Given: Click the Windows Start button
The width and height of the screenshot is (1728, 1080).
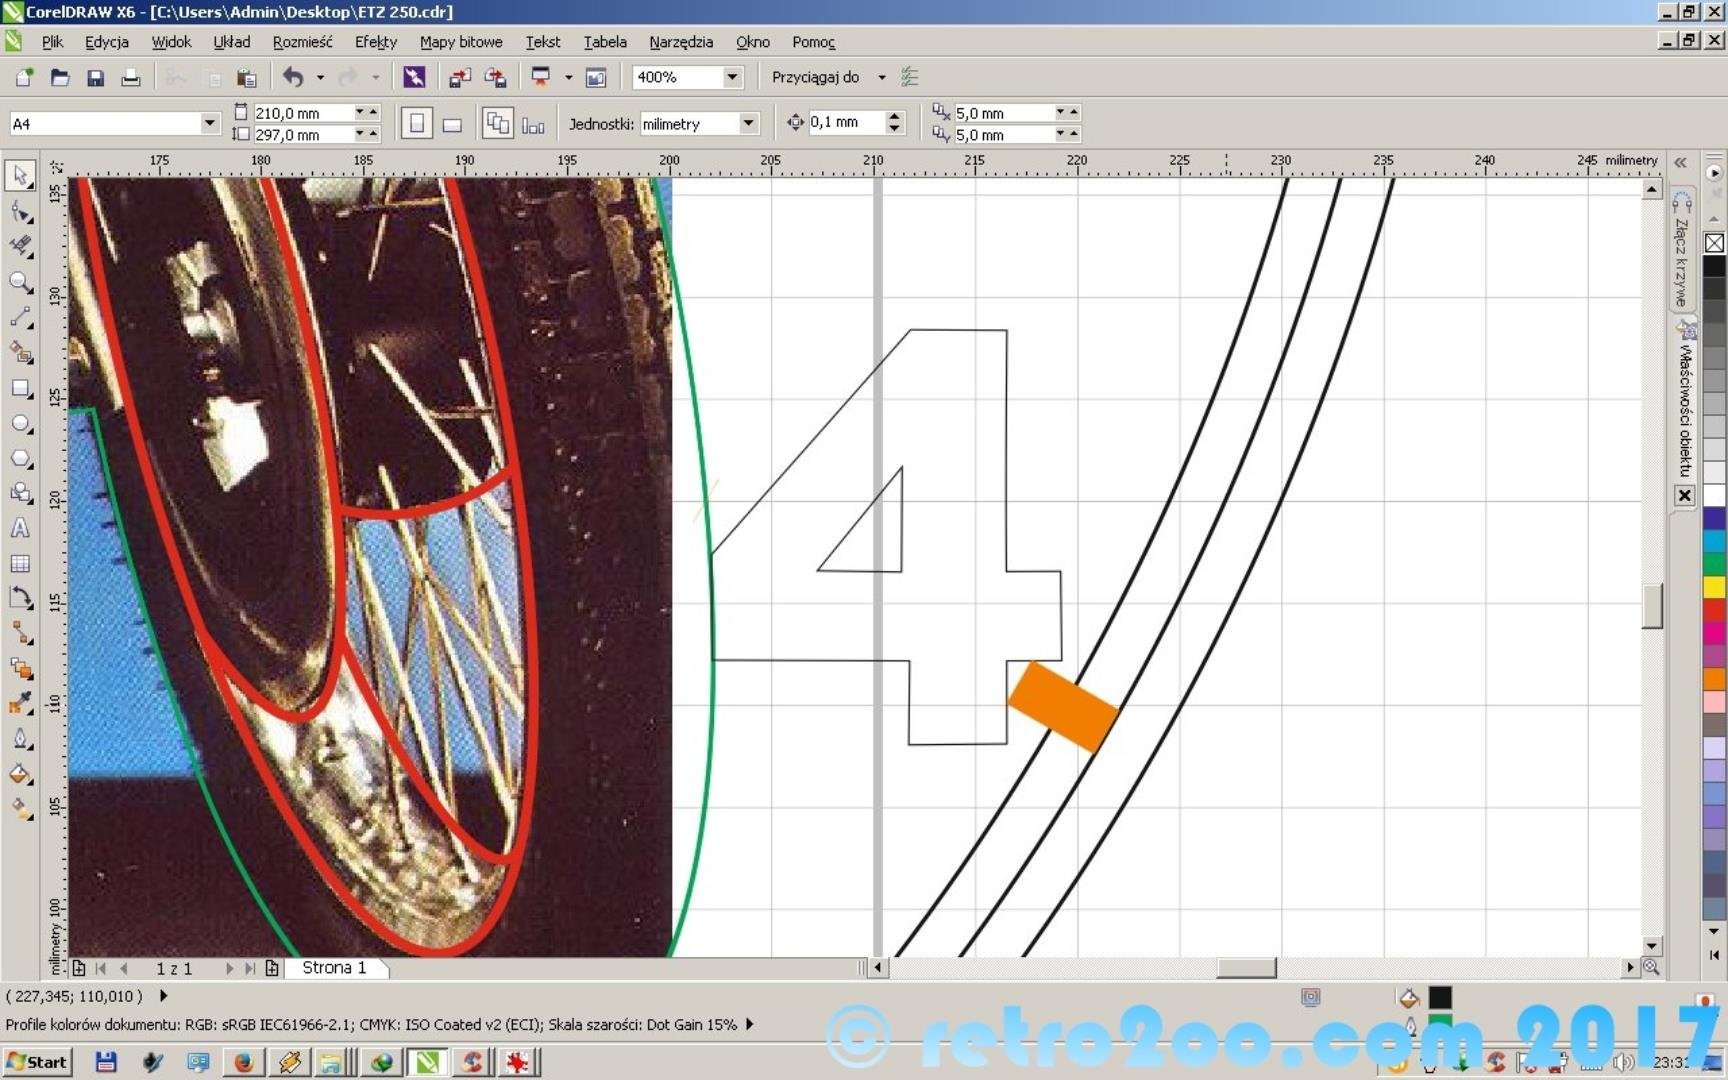Looking at the screenshot, I should 37,1062.
